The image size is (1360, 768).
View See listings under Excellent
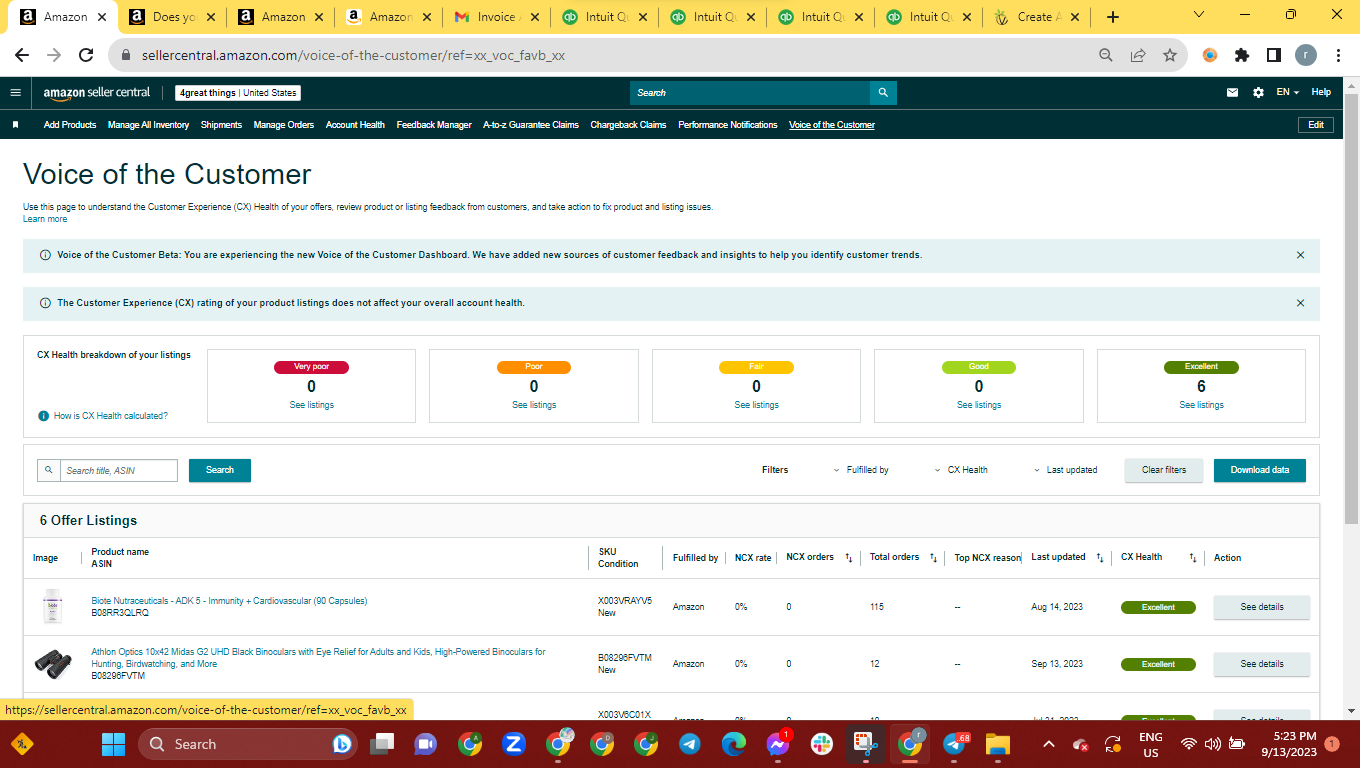(x=1201, y=405)
